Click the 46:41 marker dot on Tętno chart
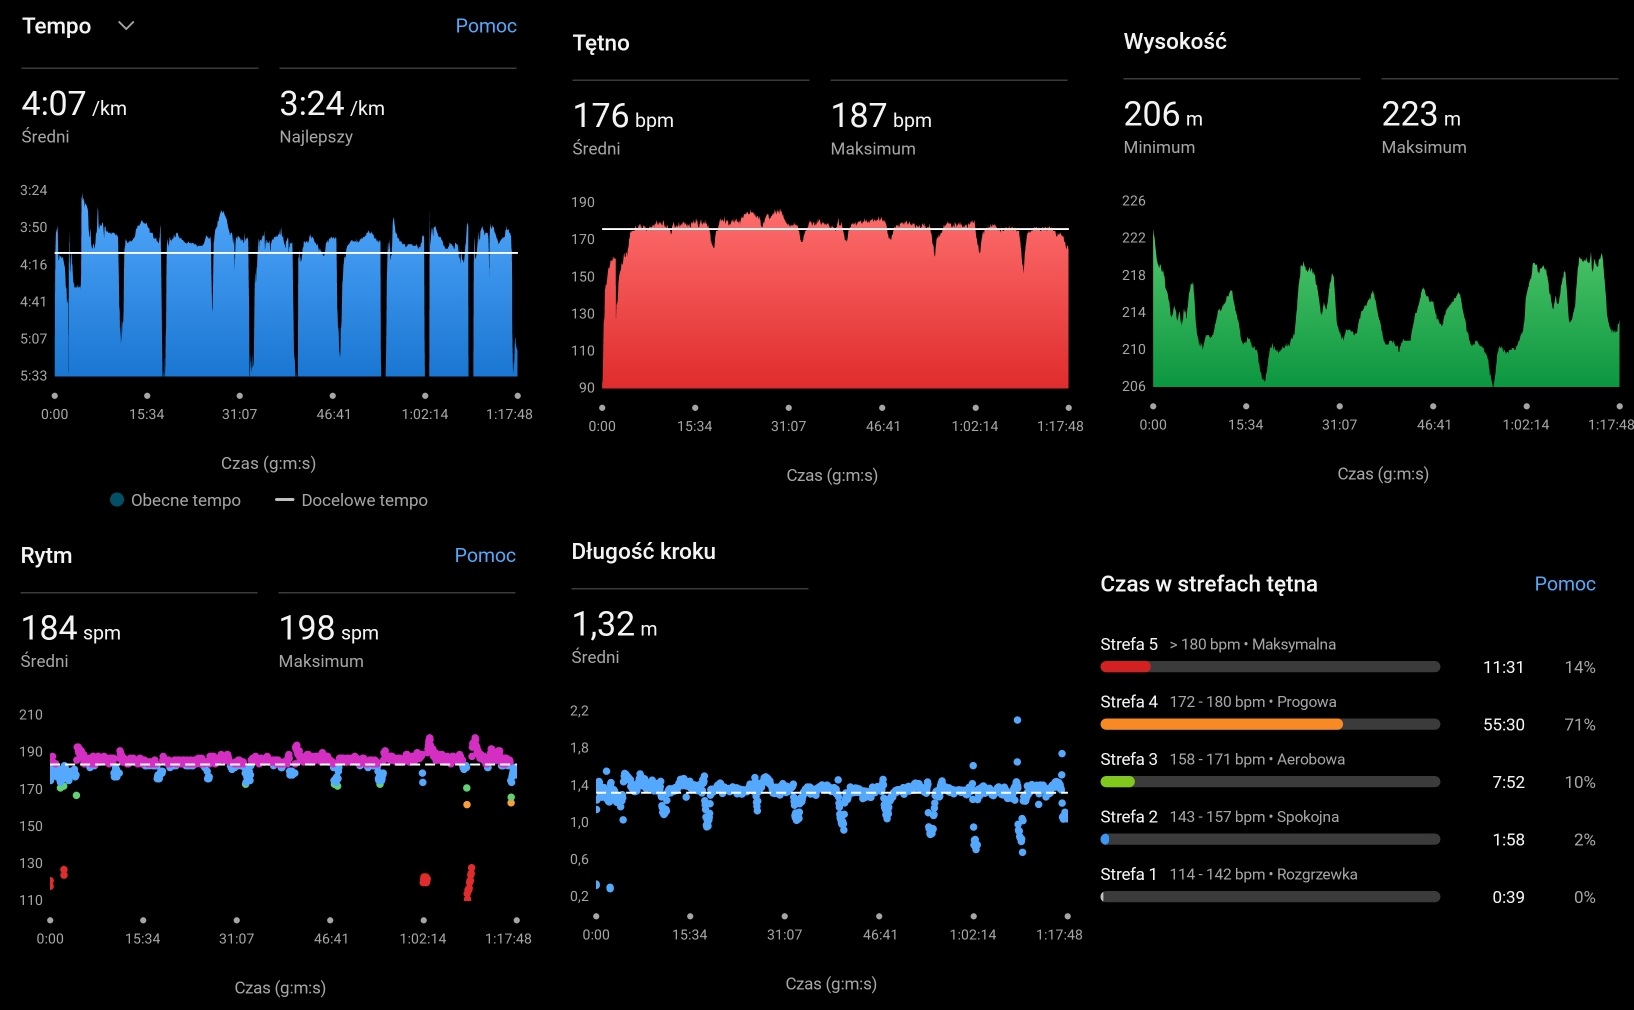This screenshot has height=1010, width=1634. (882, 408)
